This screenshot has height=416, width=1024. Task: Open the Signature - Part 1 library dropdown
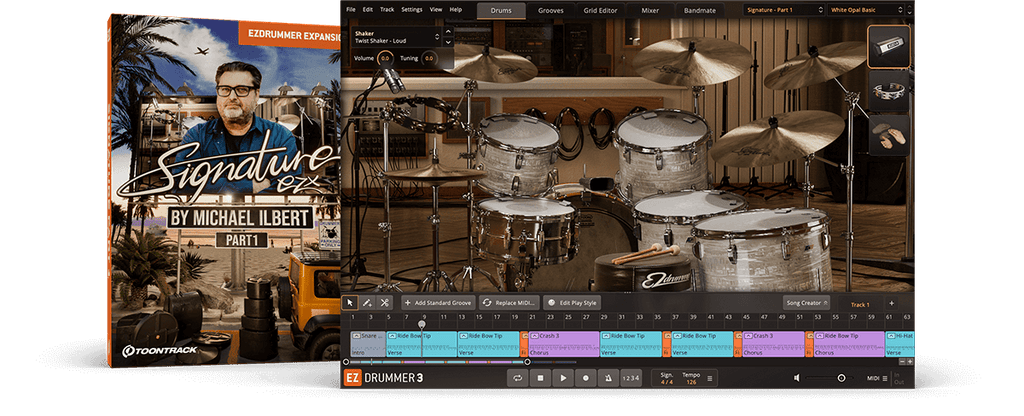784,10
